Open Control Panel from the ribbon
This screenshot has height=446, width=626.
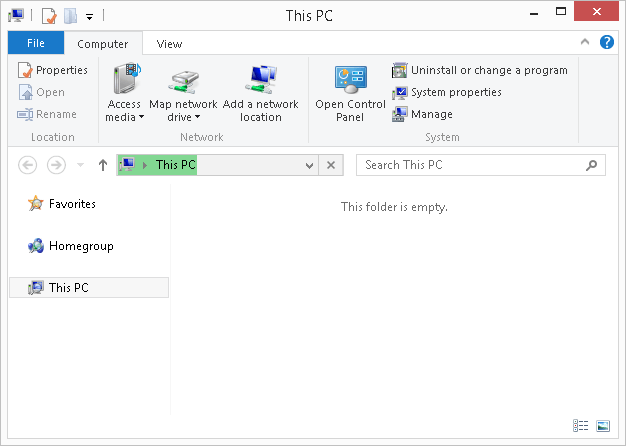tap(350, 93)
